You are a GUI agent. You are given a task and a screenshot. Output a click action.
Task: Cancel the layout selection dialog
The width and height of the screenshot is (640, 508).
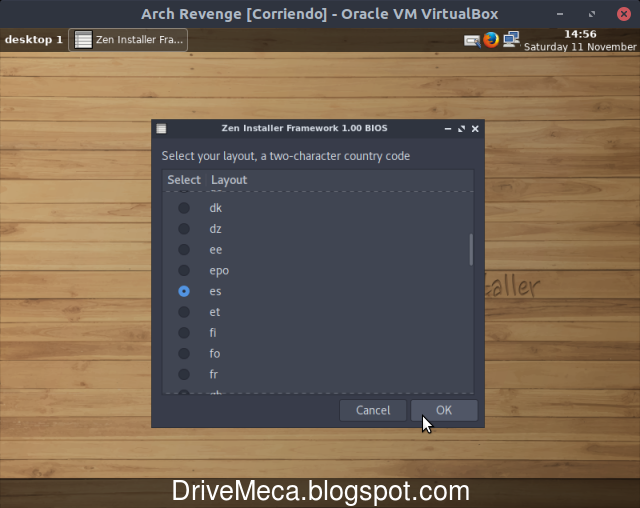coord(373,410)
